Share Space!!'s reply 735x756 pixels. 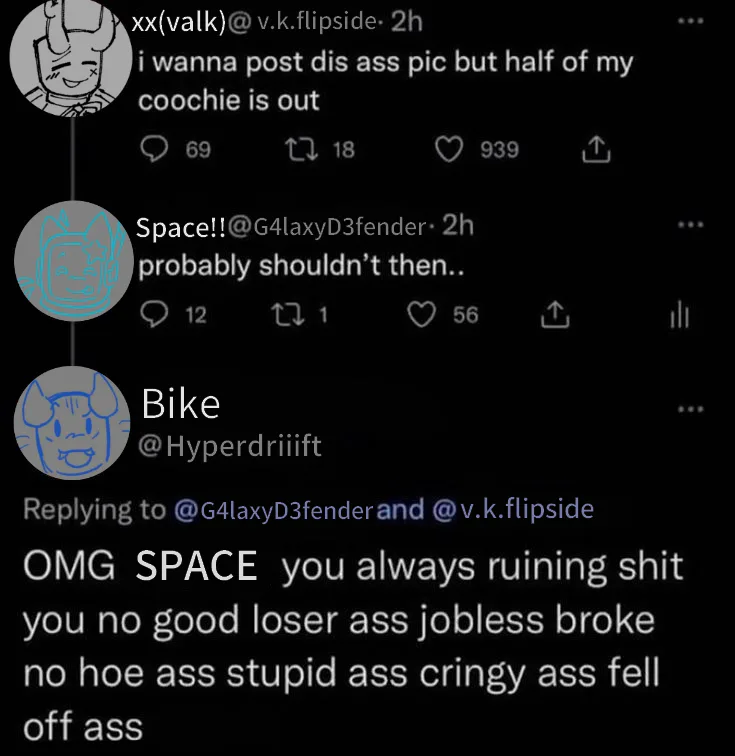point(551,316)
